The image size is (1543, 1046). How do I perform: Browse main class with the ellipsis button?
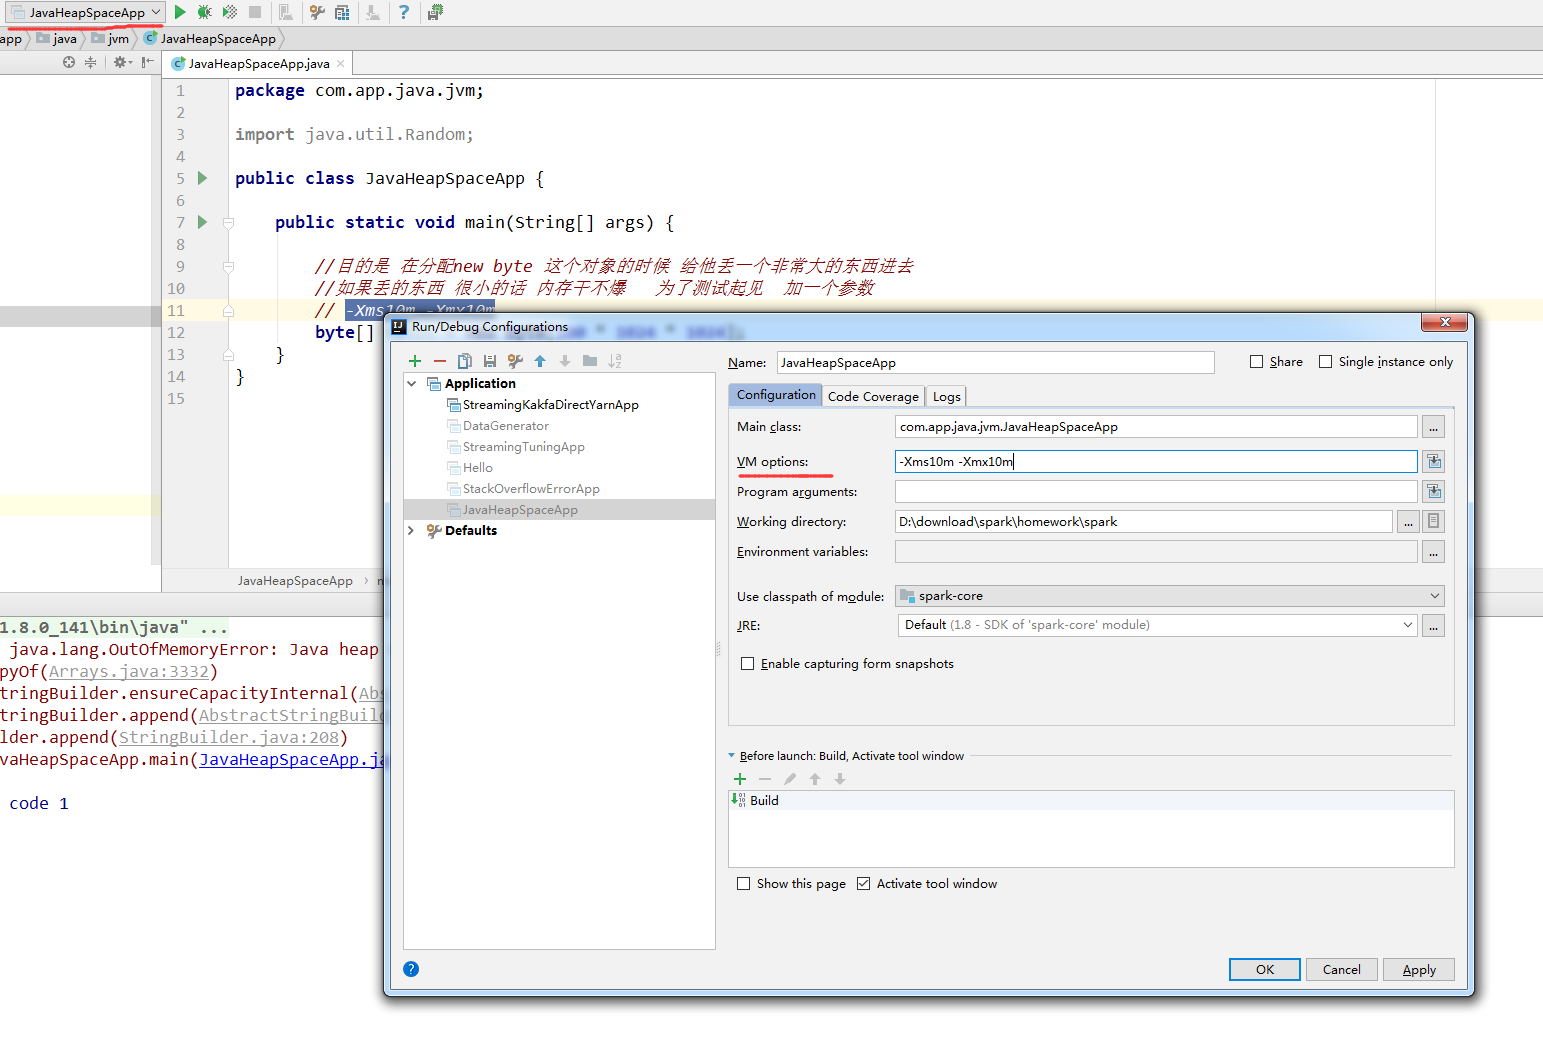tap(1434, 427)
